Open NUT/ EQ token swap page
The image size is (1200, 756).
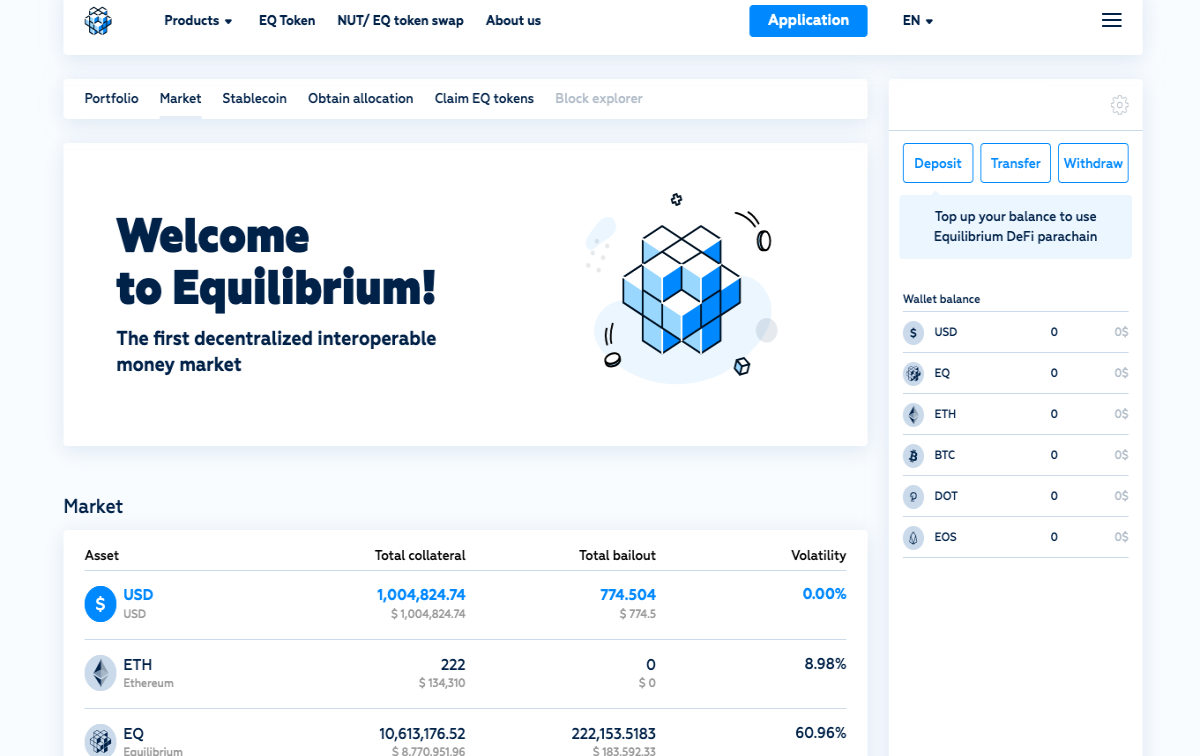[400, 20]
